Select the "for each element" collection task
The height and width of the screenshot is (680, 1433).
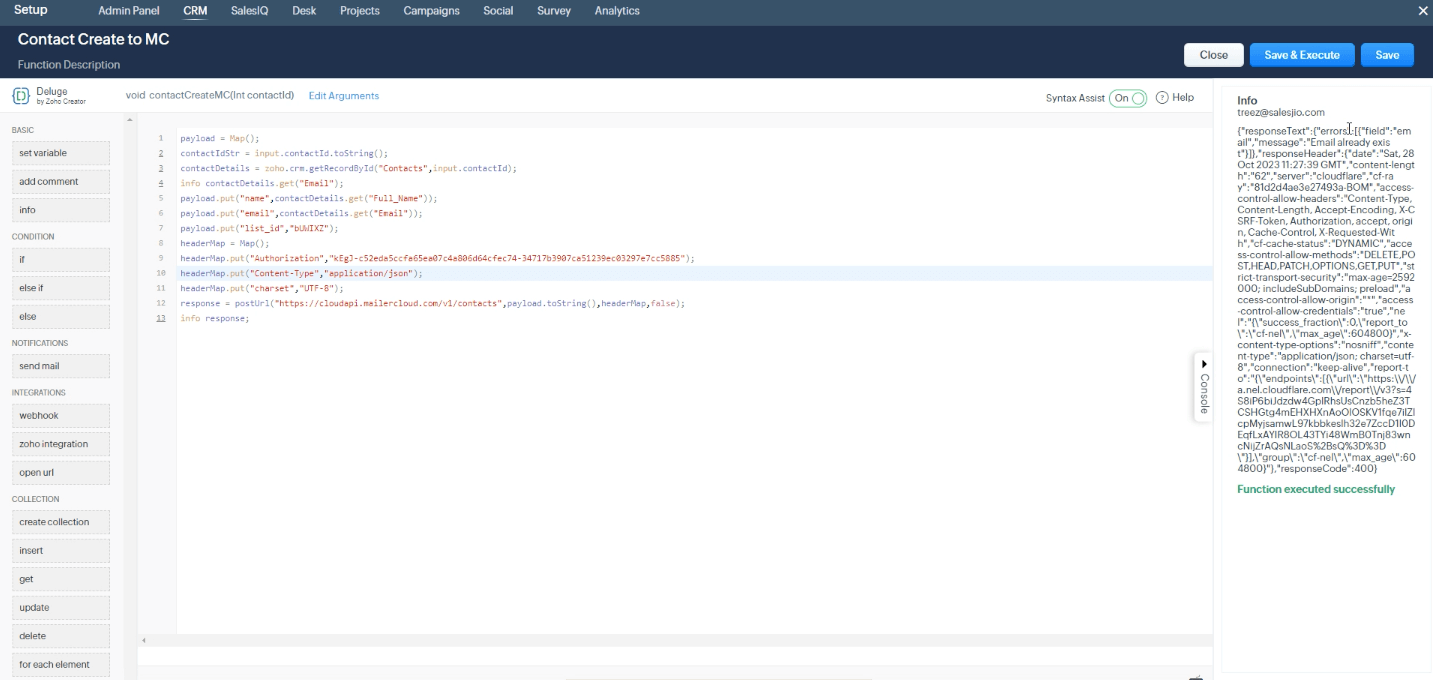pos(60,664)
